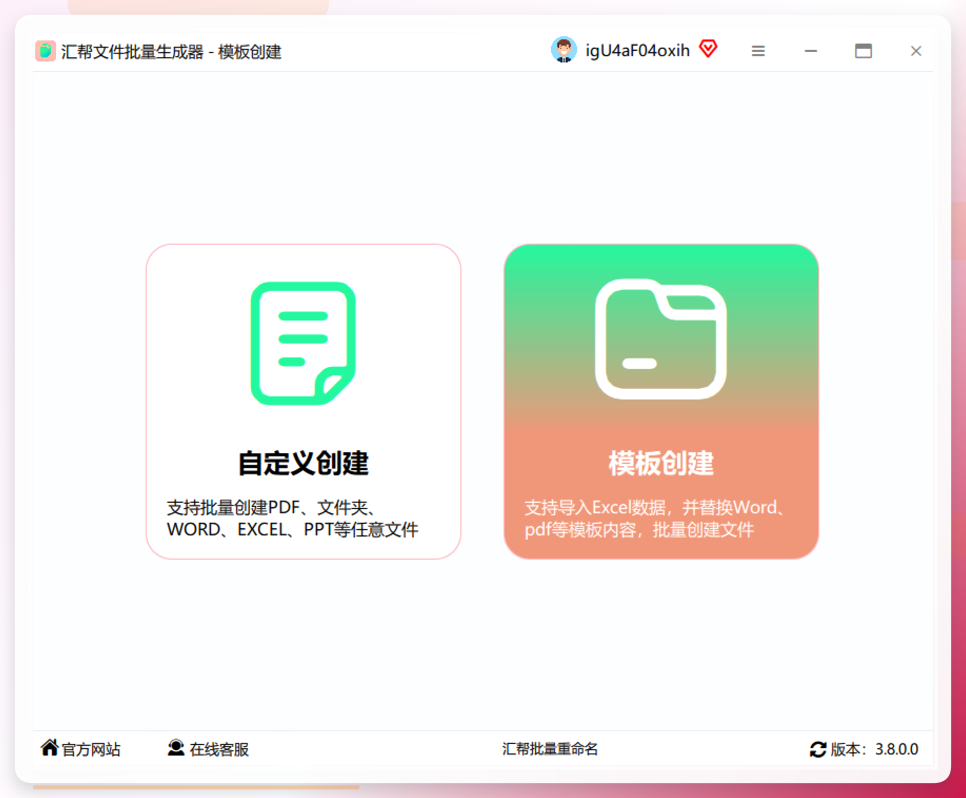
Task: Click window title 汇帮文件批量生成器 - 模板创建
Action: point(171,52)
